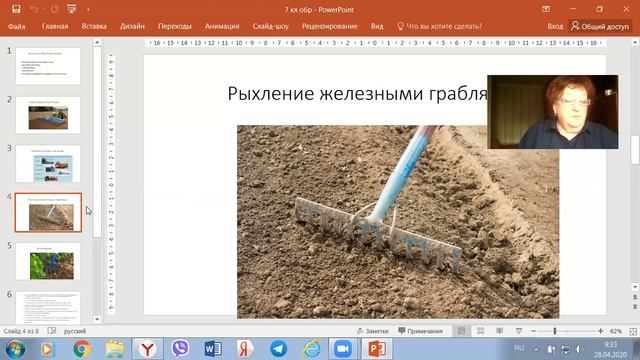
Task: Click the spell check status icon
Action: click(x=52, y=331)
